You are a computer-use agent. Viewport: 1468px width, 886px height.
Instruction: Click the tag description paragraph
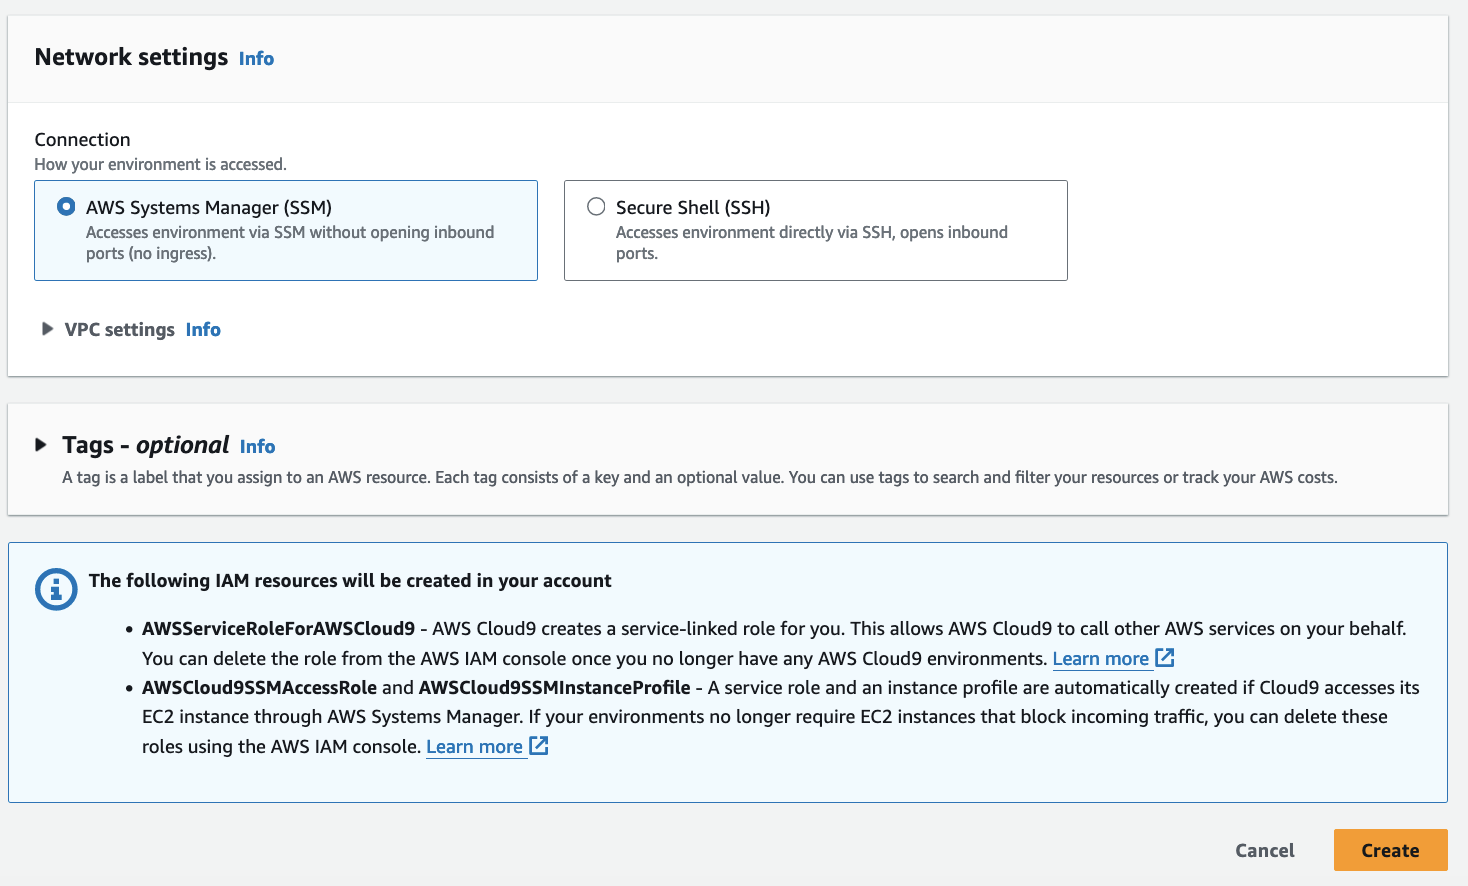[x=700, y=478]
